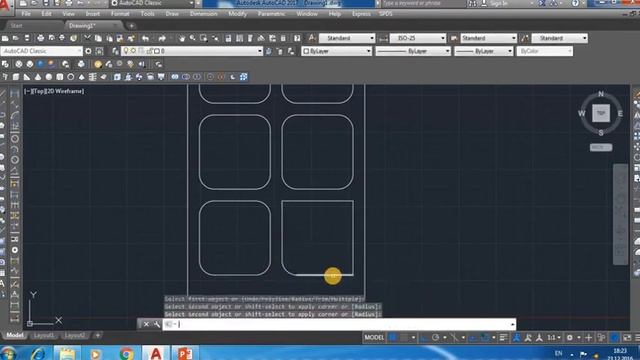Viewport: 640px width, 360px height.
Task: Toggle grid display in status bar
Action: coord(393,338)
